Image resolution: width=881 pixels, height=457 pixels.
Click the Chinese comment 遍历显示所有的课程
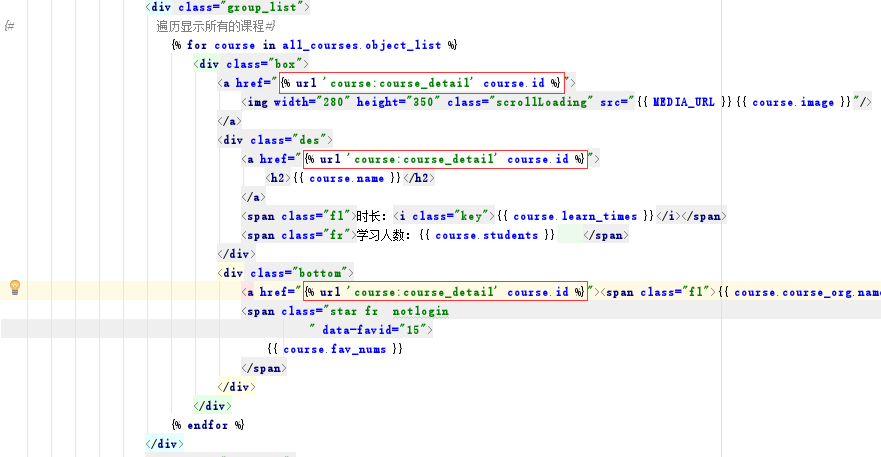point(210,26)
